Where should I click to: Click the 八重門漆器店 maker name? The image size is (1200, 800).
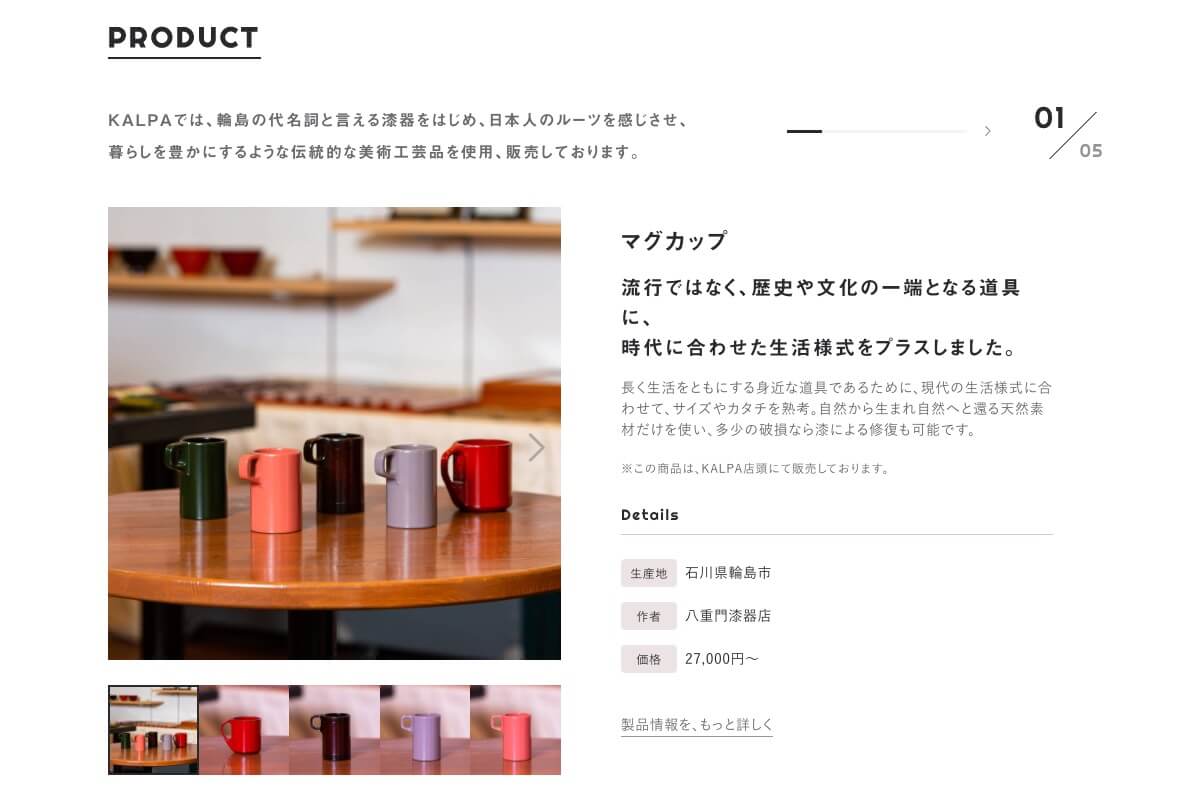click(x=728, y=616)
